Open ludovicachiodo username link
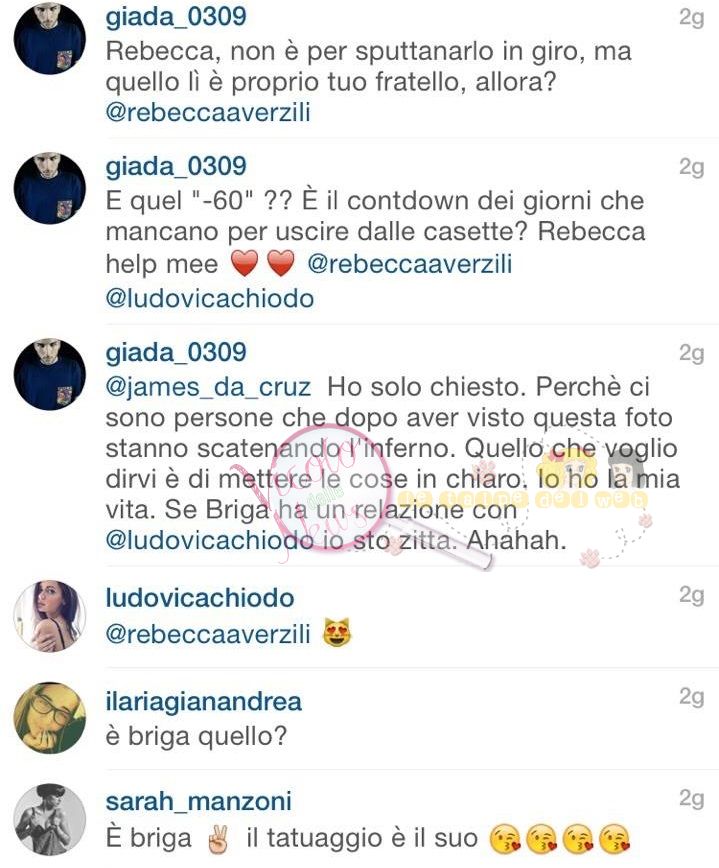 point(200,598)
